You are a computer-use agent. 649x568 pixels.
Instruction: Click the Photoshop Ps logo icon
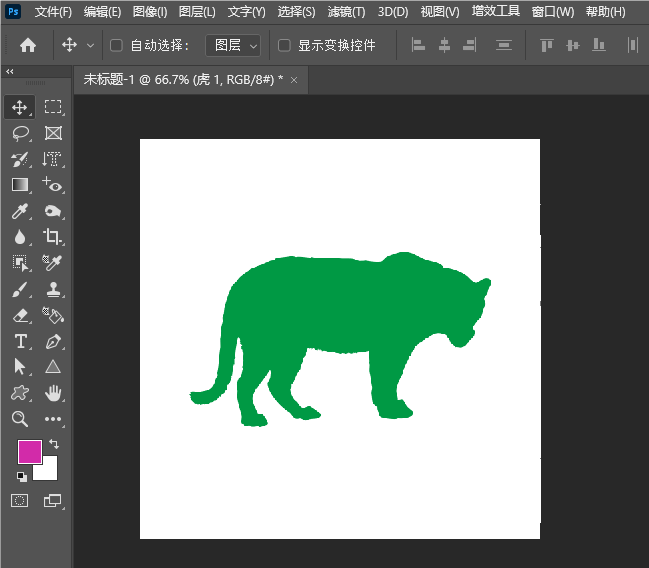tap(13, 11)
